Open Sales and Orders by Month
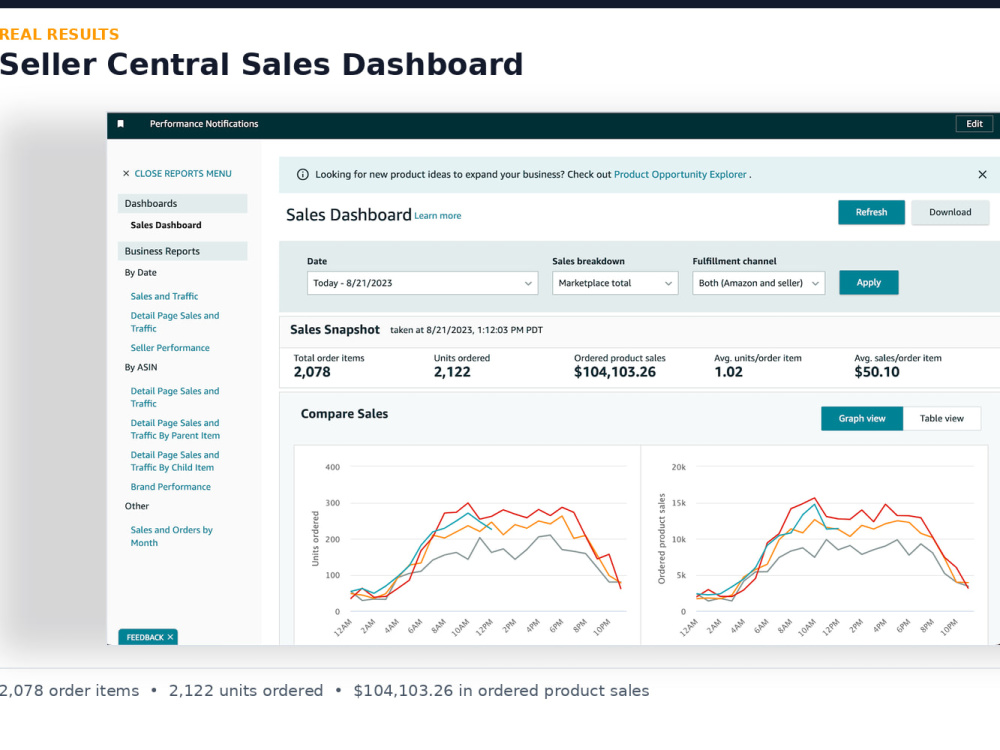Image resolution: width=1000 pixels, height=750 pixels. click(172, 536)
